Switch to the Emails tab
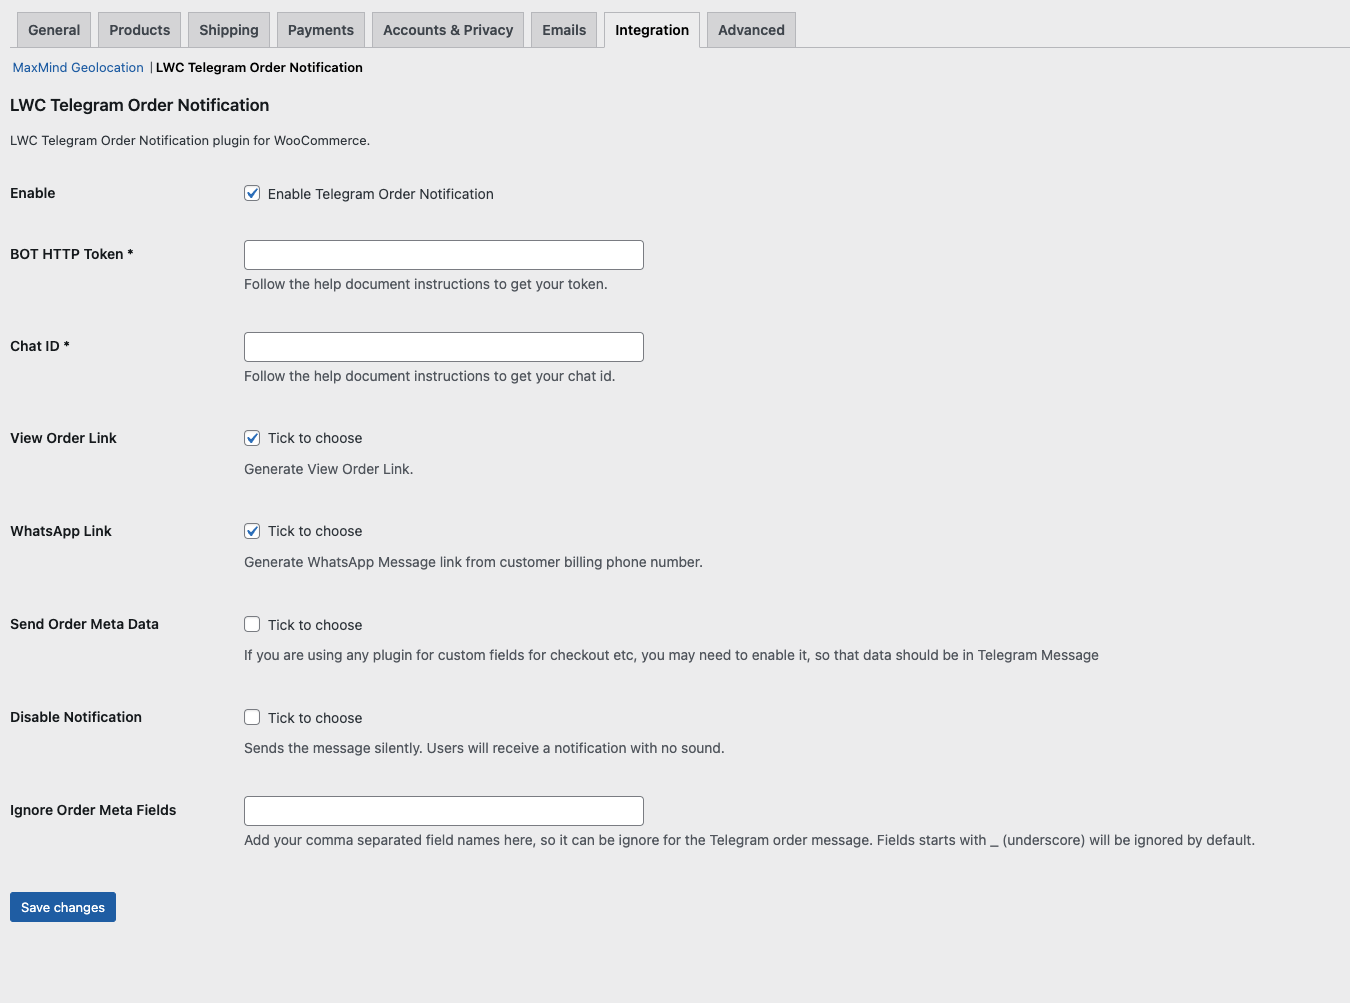The height and width of the screenshot is (1003, 1350). pyautogui.click(x=564, y=30)
